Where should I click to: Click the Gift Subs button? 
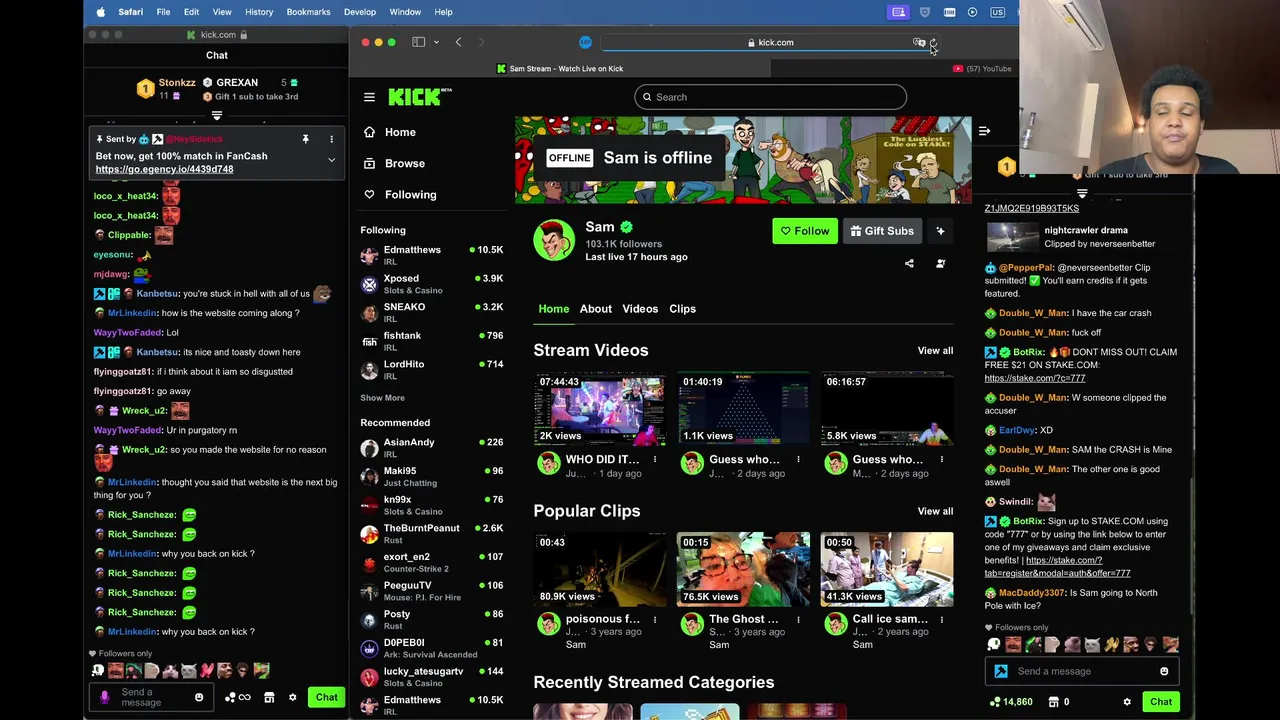[882, 231]
